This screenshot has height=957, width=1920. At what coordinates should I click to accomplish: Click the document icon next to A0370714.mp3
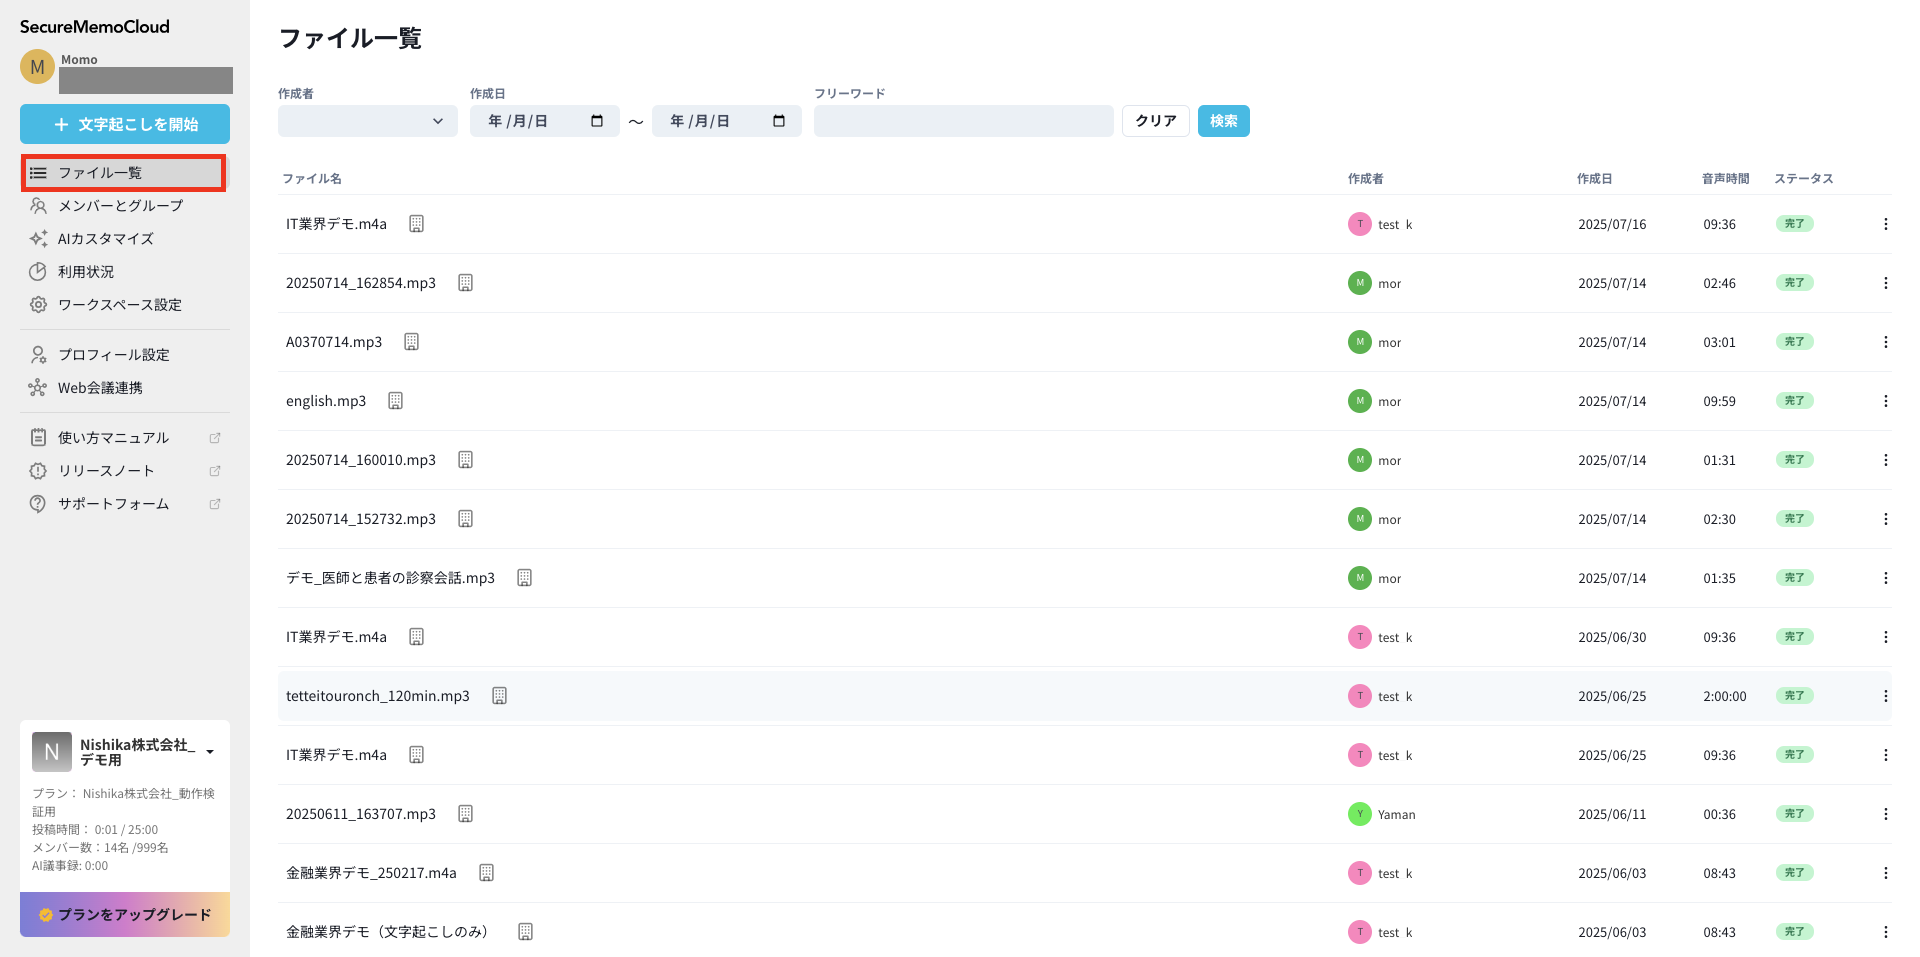click(411, 342)
